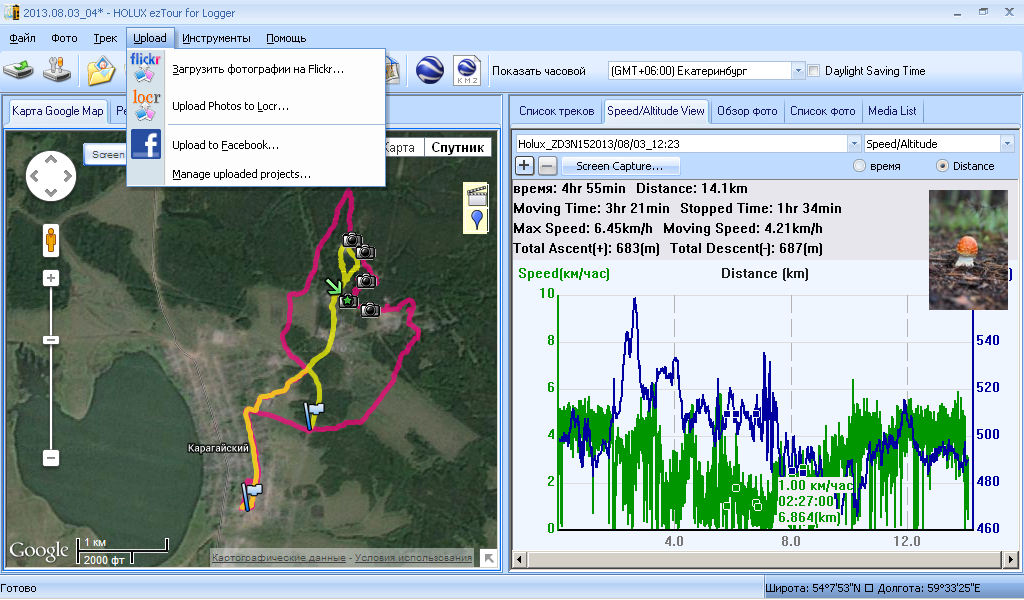Open the Фото menu
1024x600 pixels.
[64, 38]
